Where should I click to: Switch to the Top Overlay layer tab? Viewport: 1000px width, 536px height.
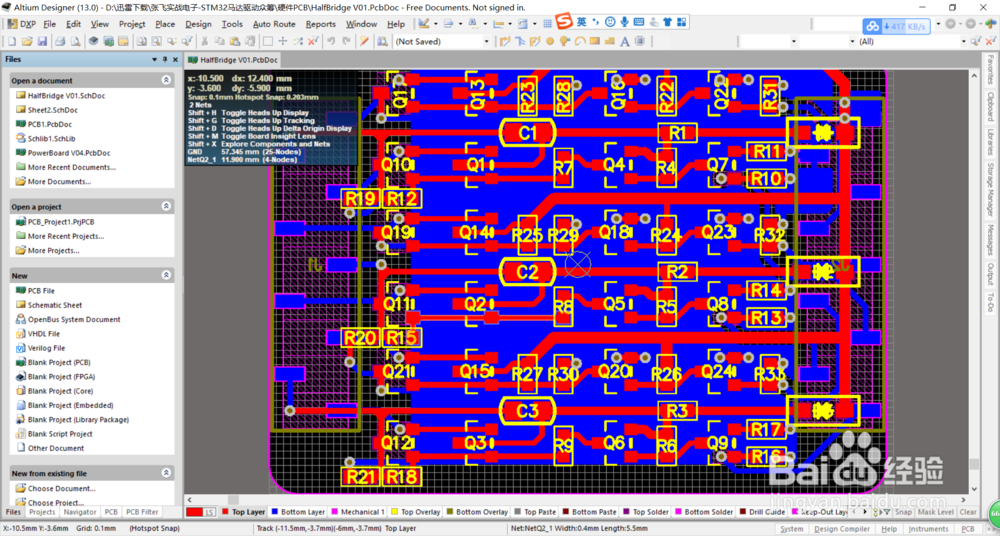coord(415,512)
